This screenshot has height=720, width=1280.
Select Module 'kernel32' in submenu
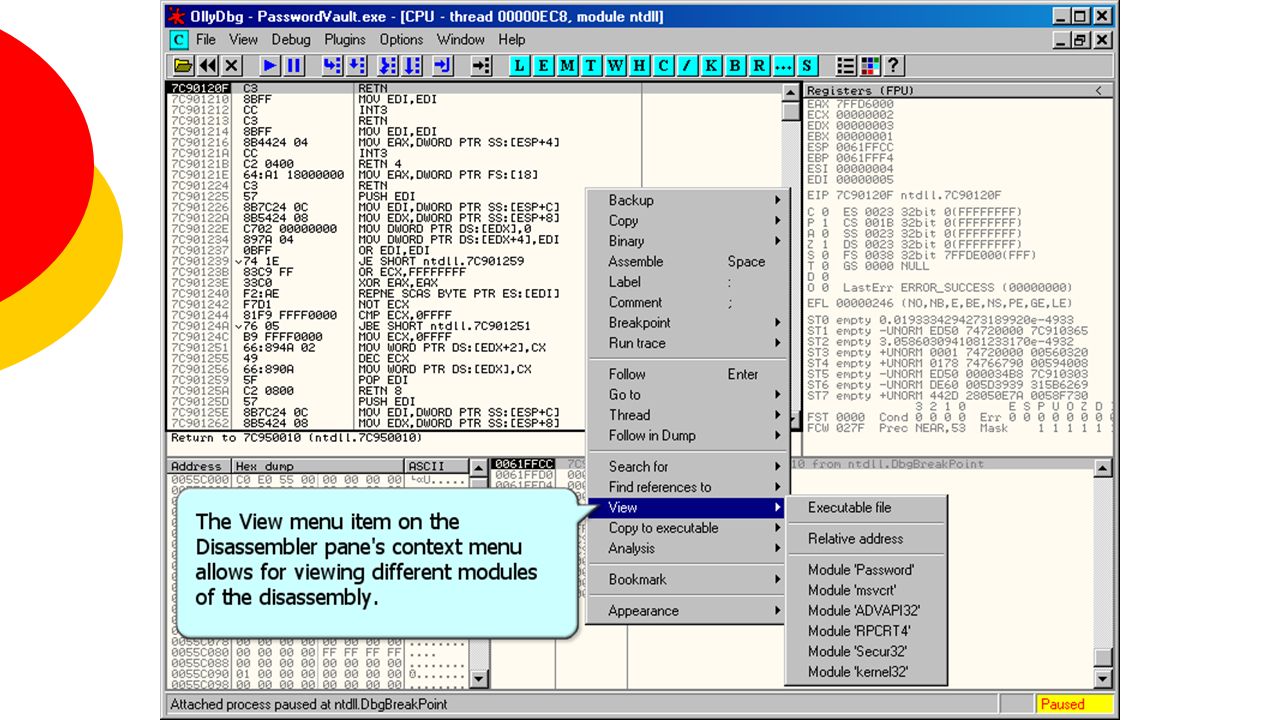pos(865,672)
